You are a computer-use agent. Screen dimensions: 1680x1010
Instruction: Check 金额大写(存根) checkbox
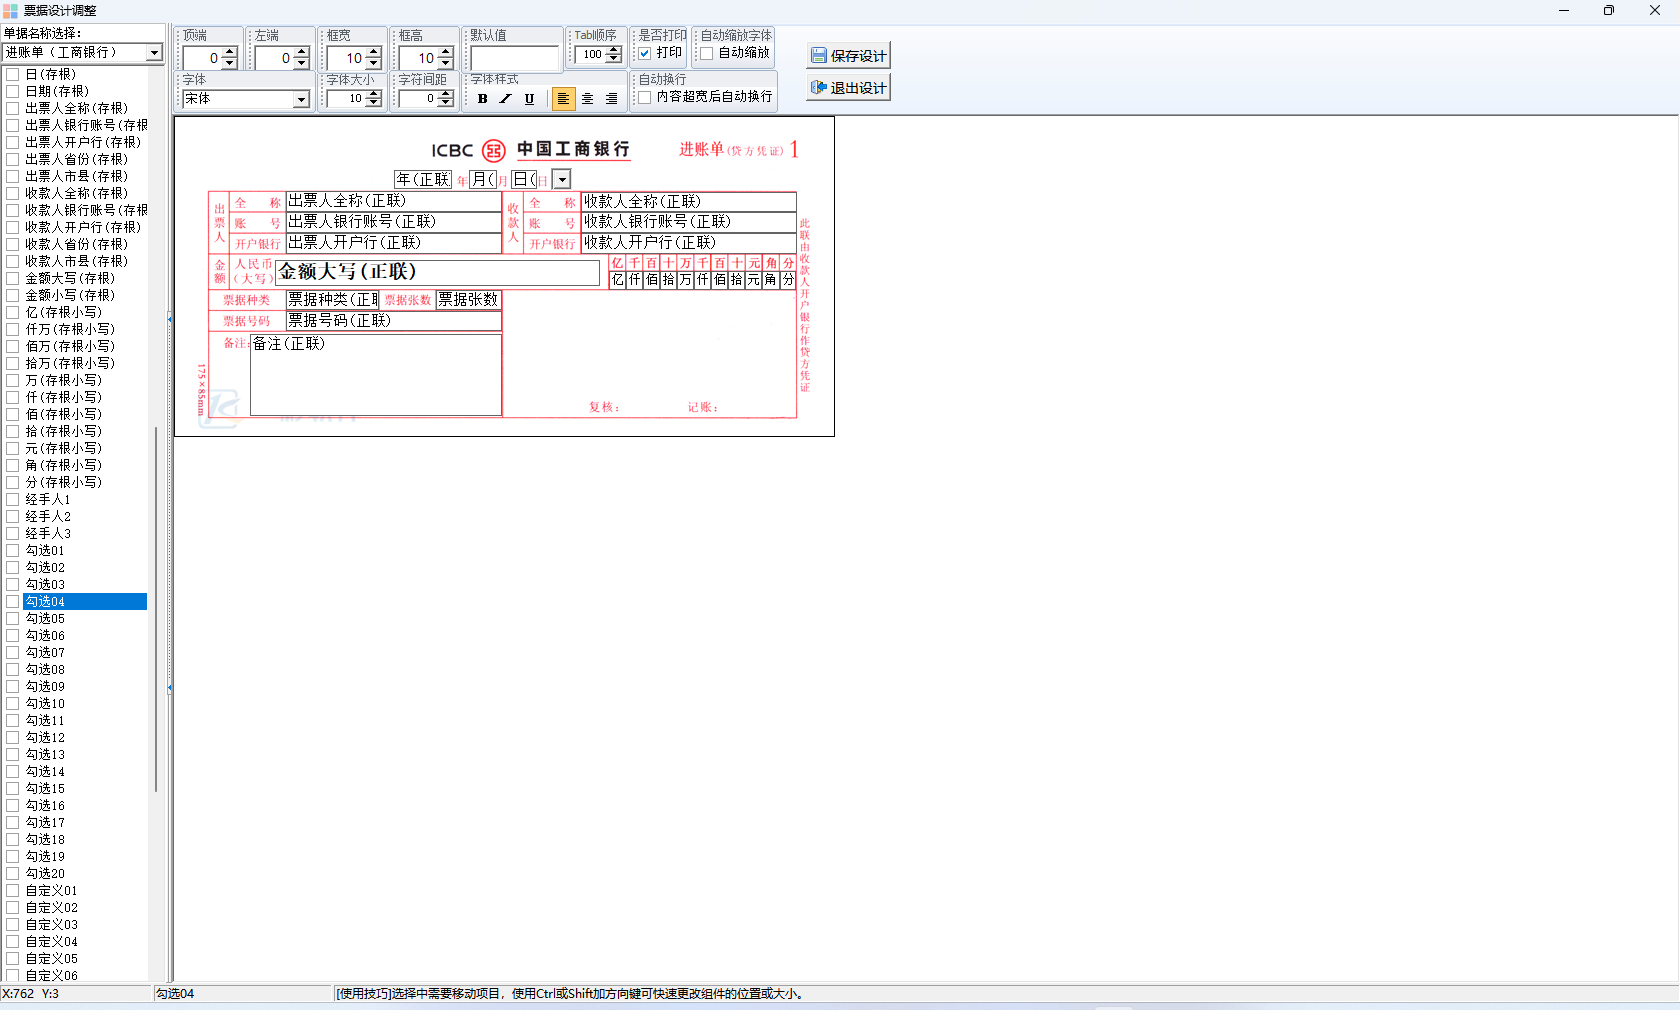[x=13, y=278]
